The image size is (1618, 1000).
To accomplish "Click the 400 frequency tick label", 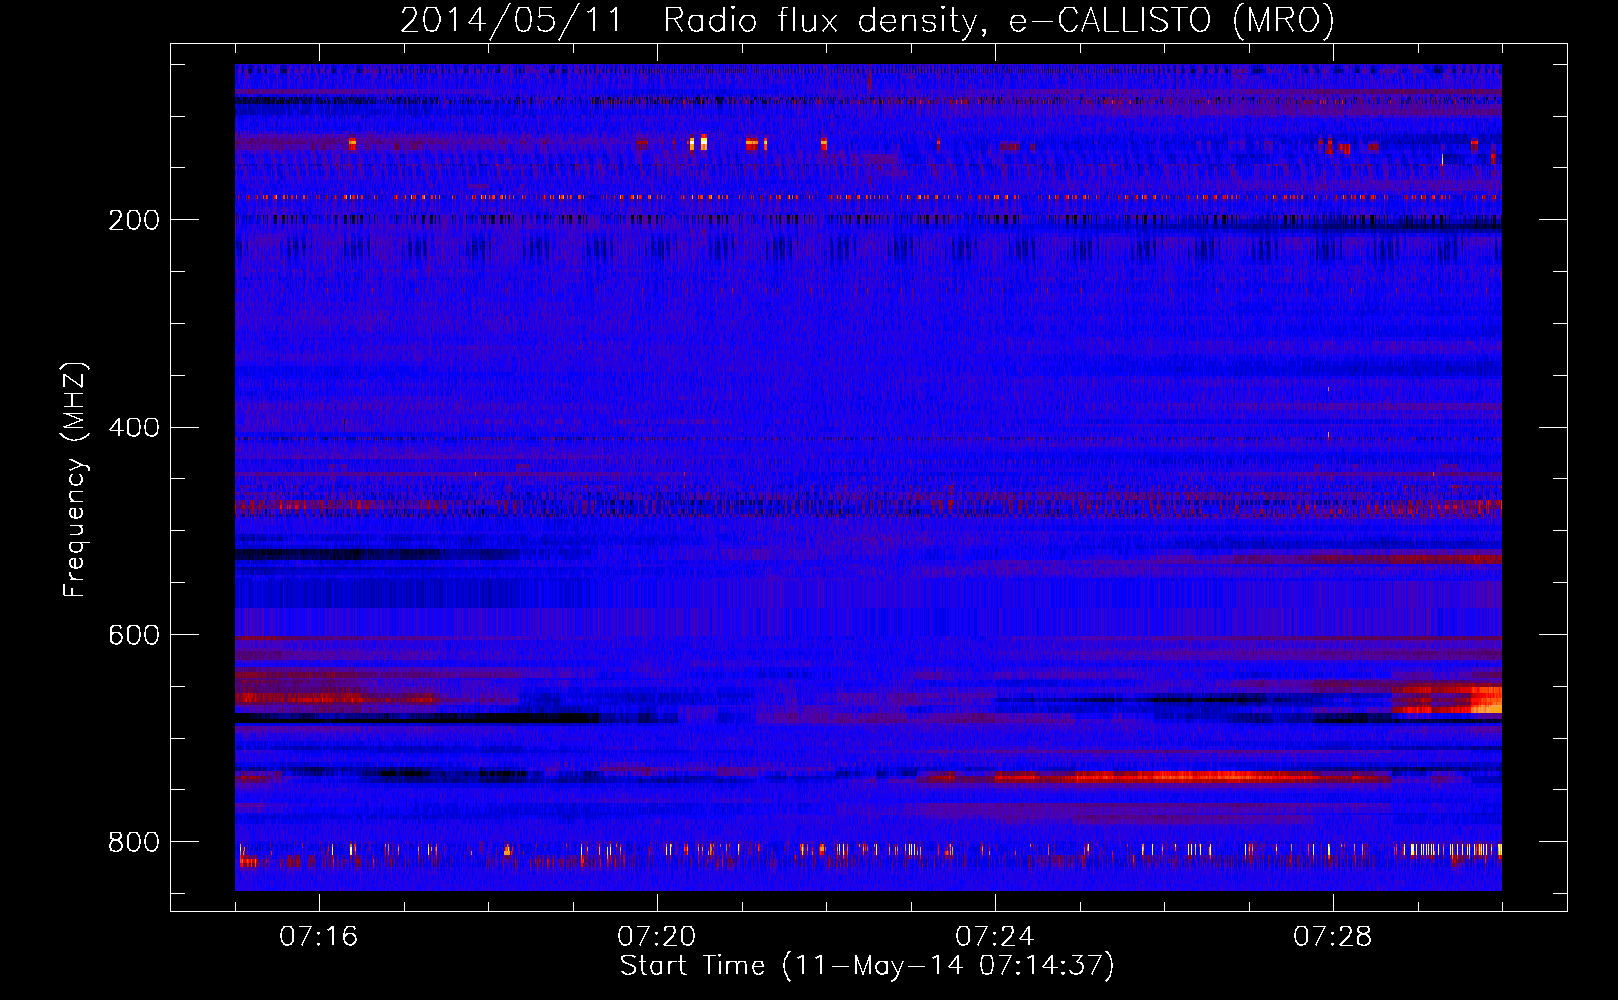I will (x=134, y=428).
